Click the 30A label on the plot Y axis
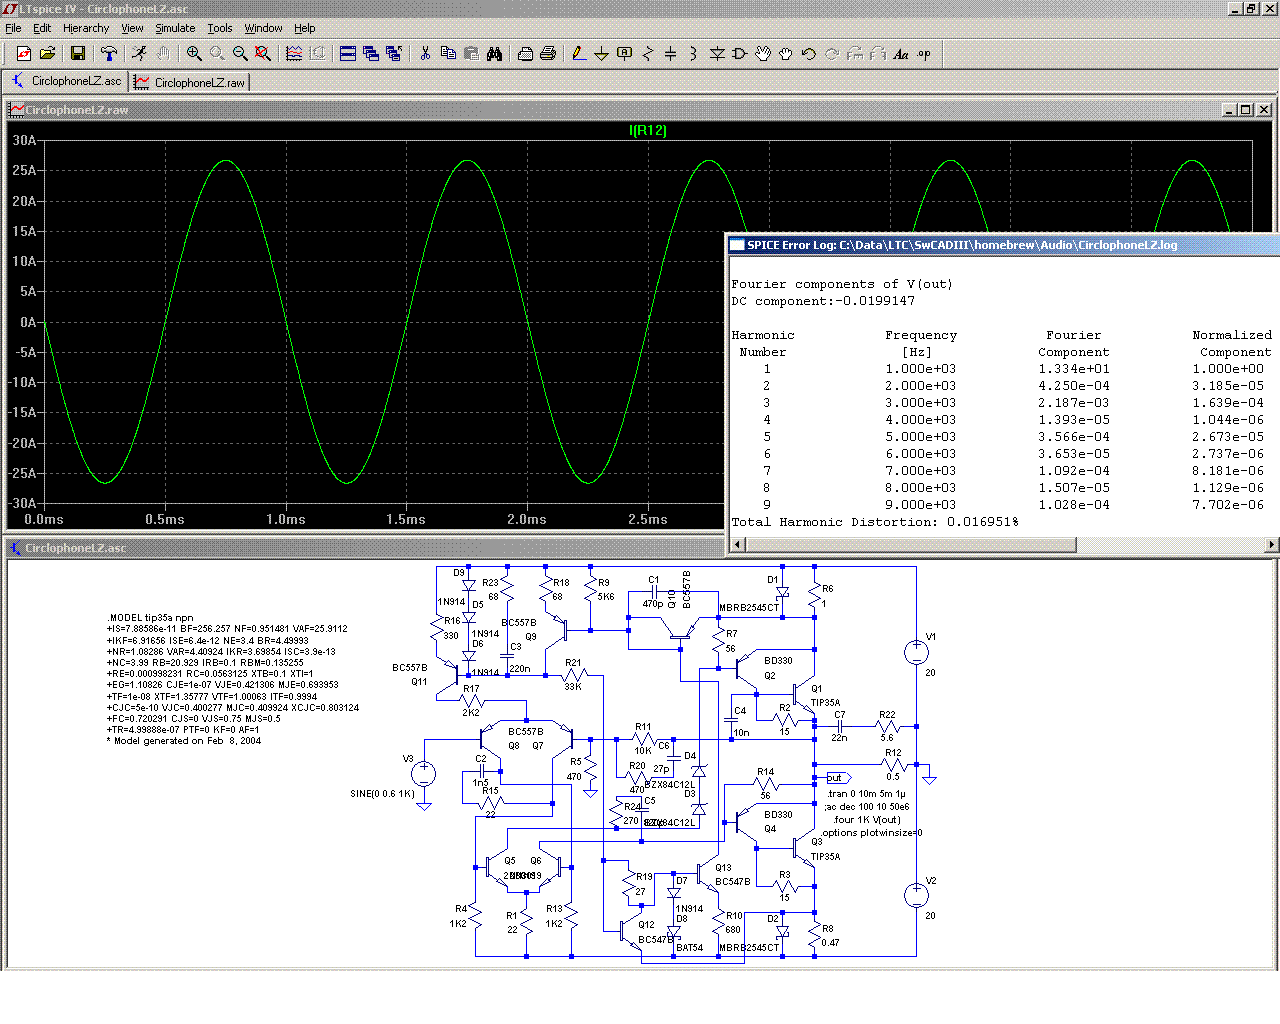1280x1024 pixels. [24, 141]
